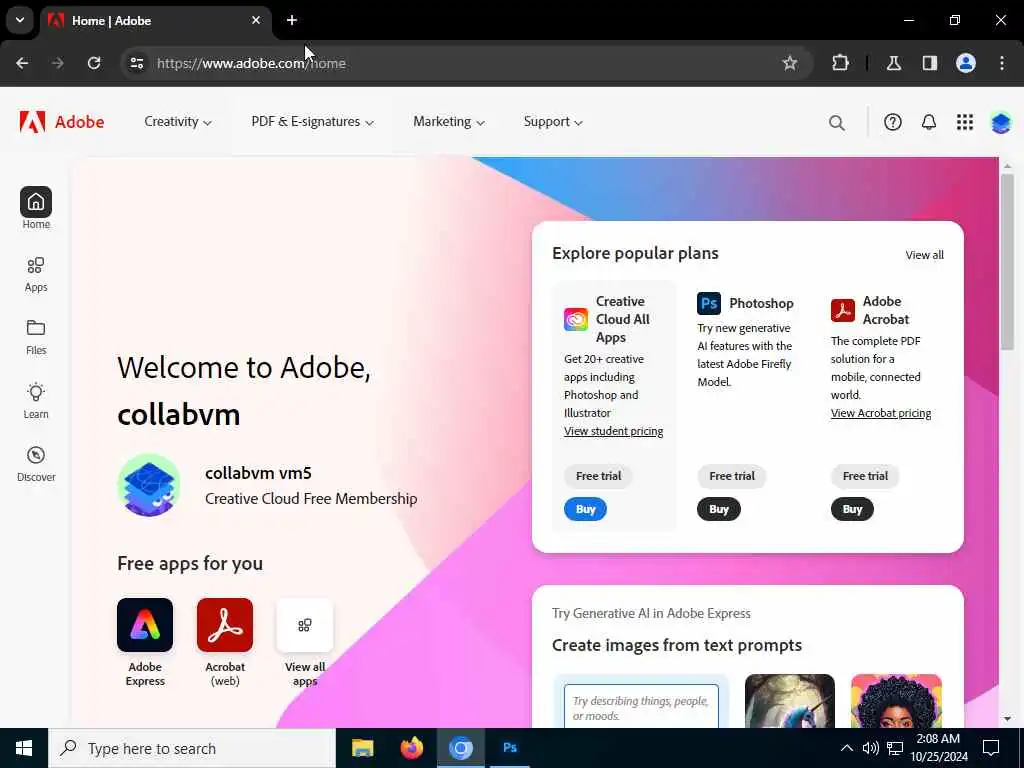The height and width of the screenshot is (768, 1024).
Task: Select the unicorn forest sample image
Action: (x=790, y=701)
